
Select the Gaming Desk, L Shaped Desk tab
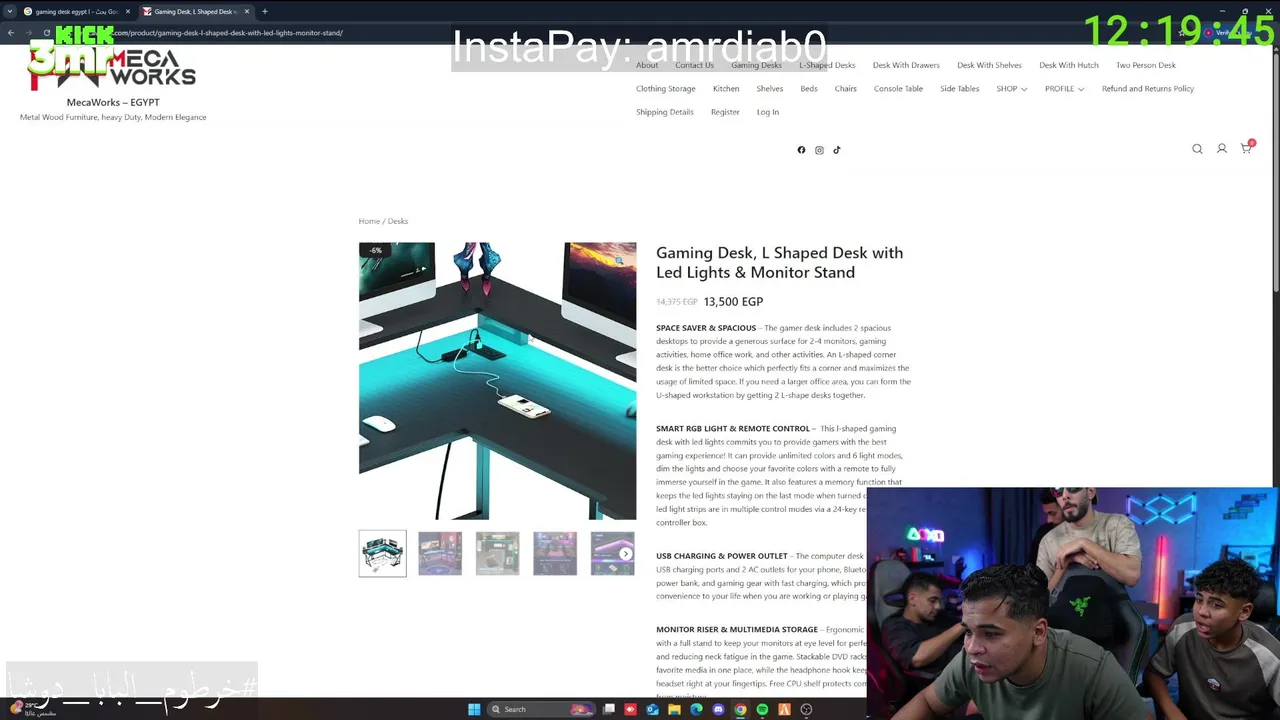click(195, 11)
